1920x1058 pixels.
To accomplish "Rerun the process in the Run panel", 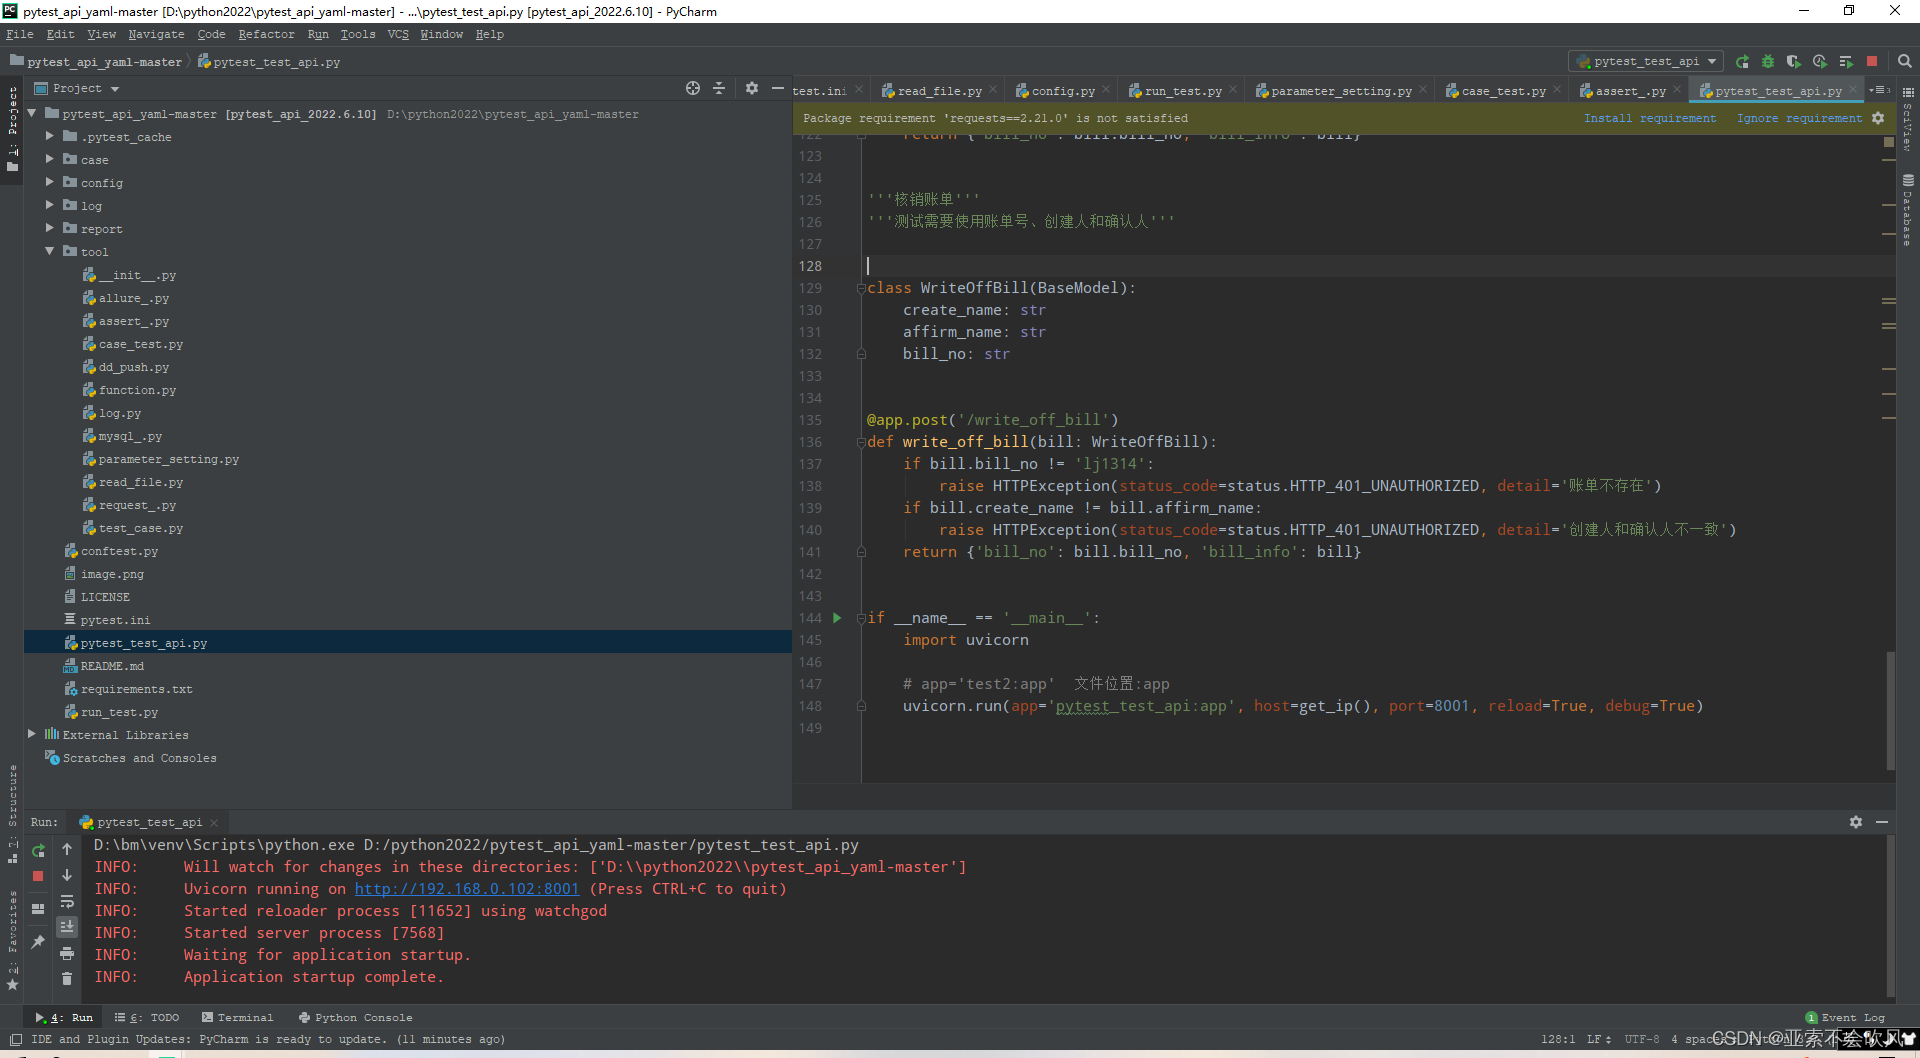I will (38, 851).
